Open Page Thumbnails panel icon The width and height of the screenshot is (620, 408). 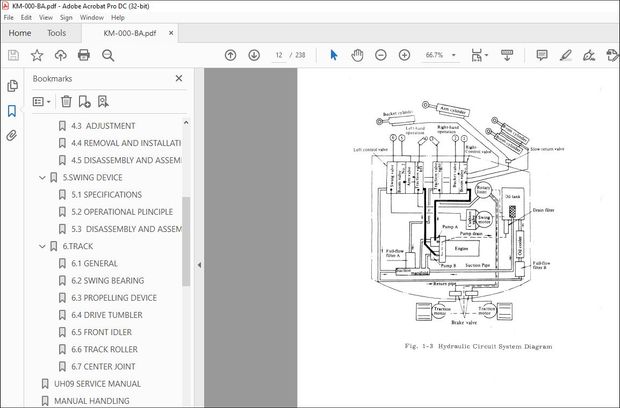[x=12, y=86]
